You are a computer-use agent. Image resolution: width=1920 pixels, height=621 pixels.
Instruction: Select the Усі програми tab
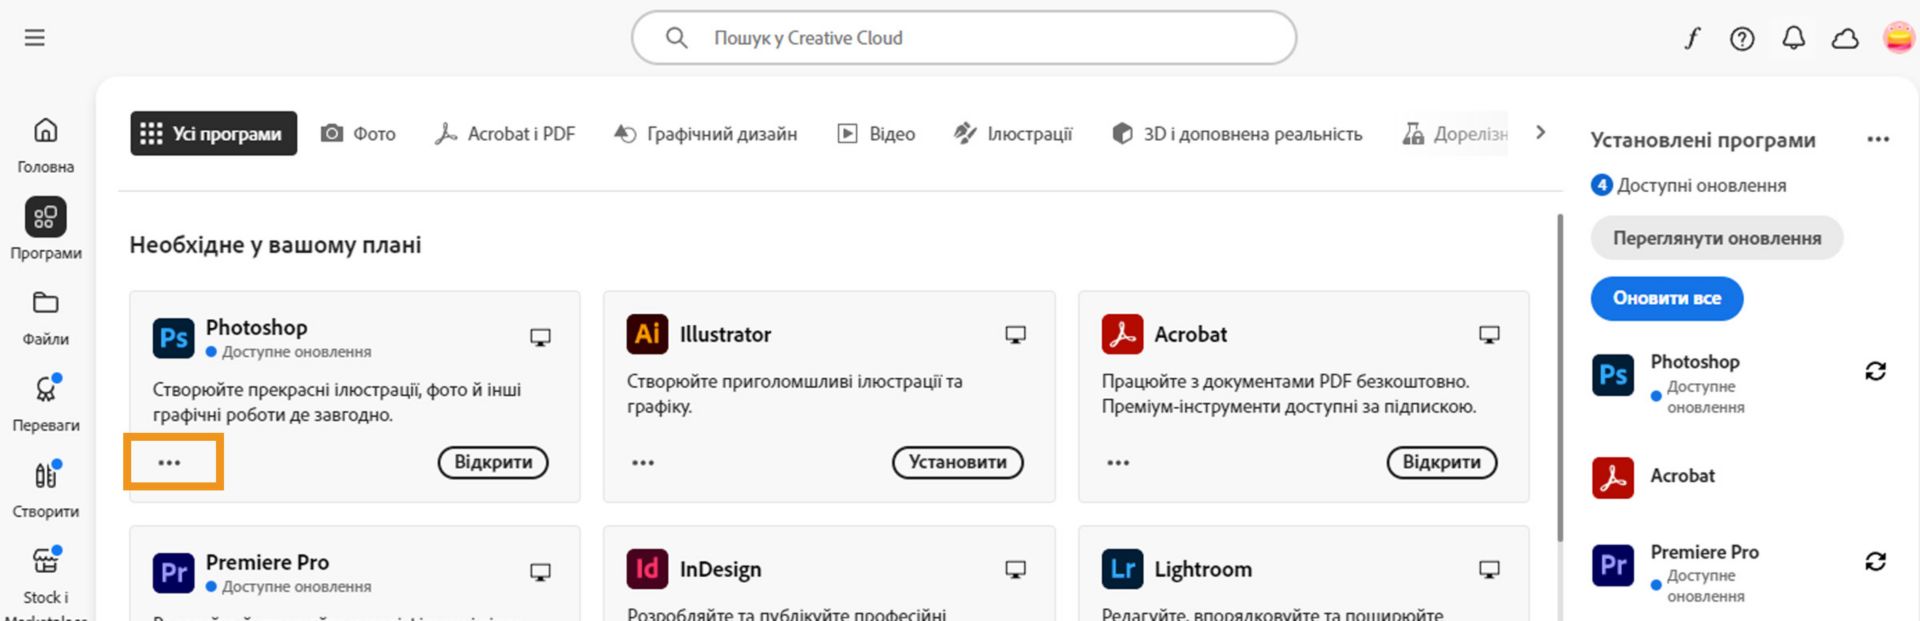tap(214, 133)
